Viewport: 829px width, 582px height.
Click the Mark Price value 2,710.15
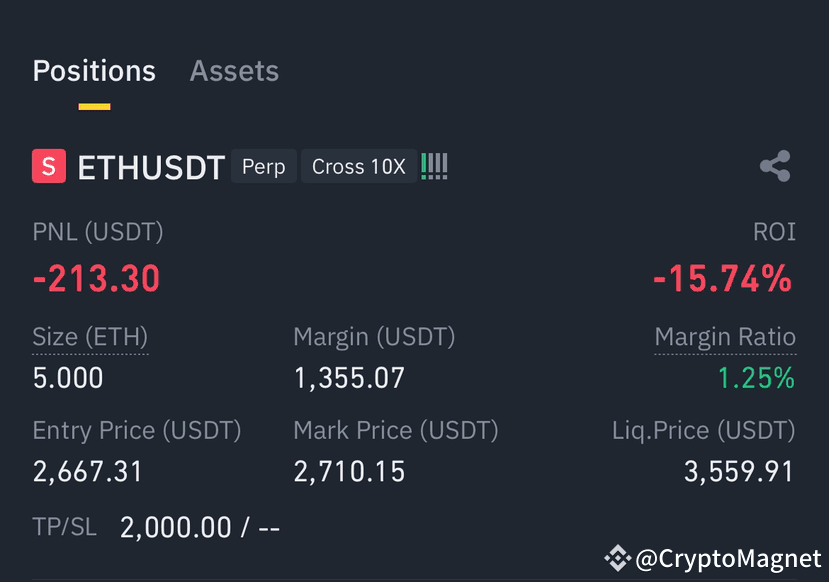[349, 471]
